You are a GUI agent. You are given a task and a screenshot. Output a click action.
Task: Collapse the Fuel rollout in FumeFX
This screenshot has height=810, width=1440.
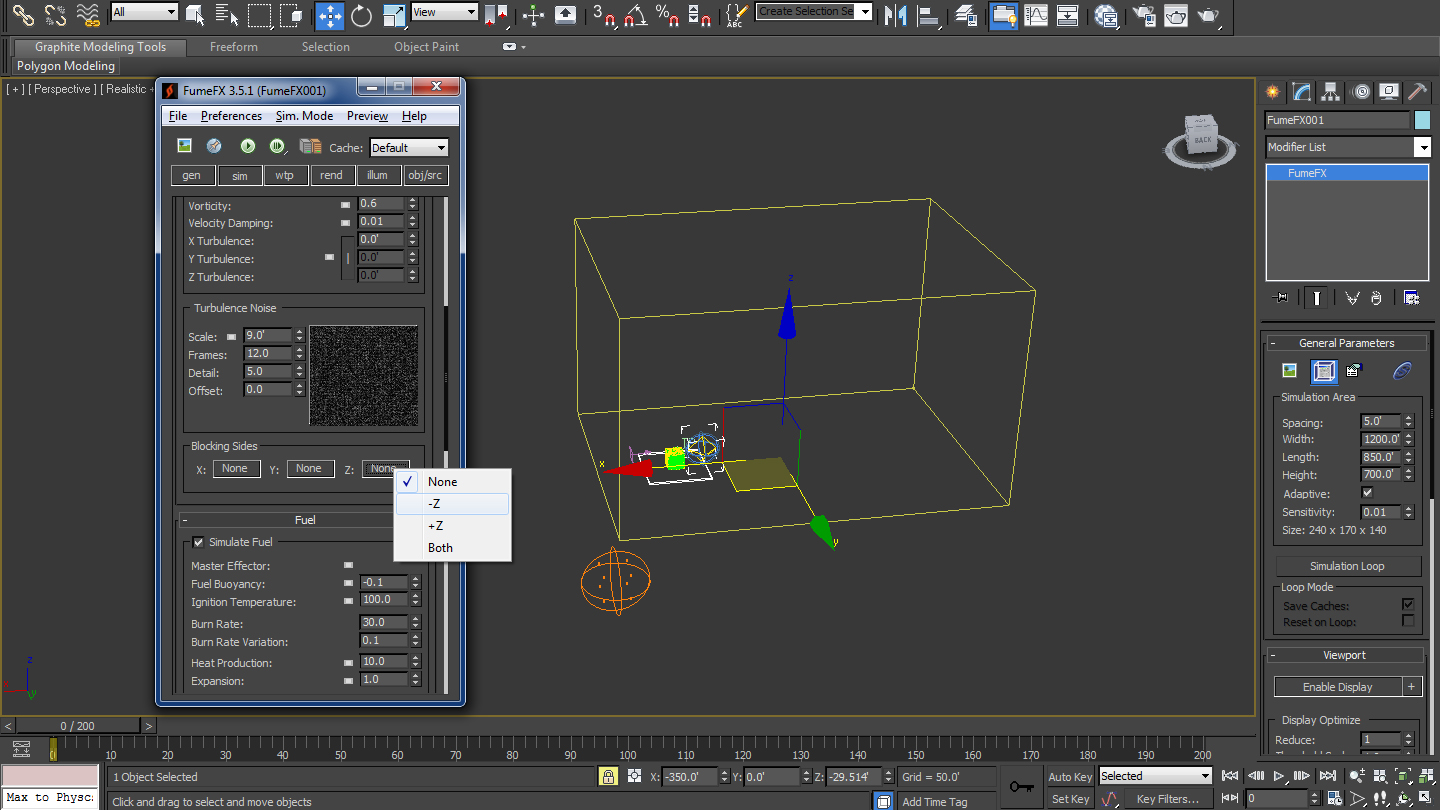pos(305,520)
